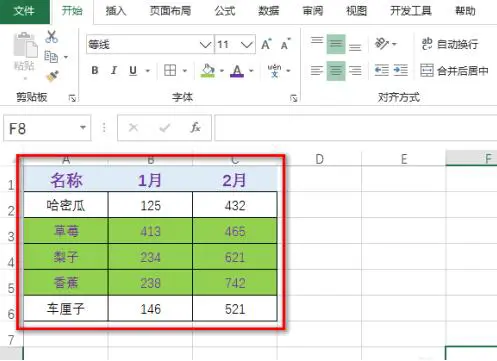Click the 自动换行 wrap text button
The width and height of the screenshot is (497, 361).
(450, 44)
